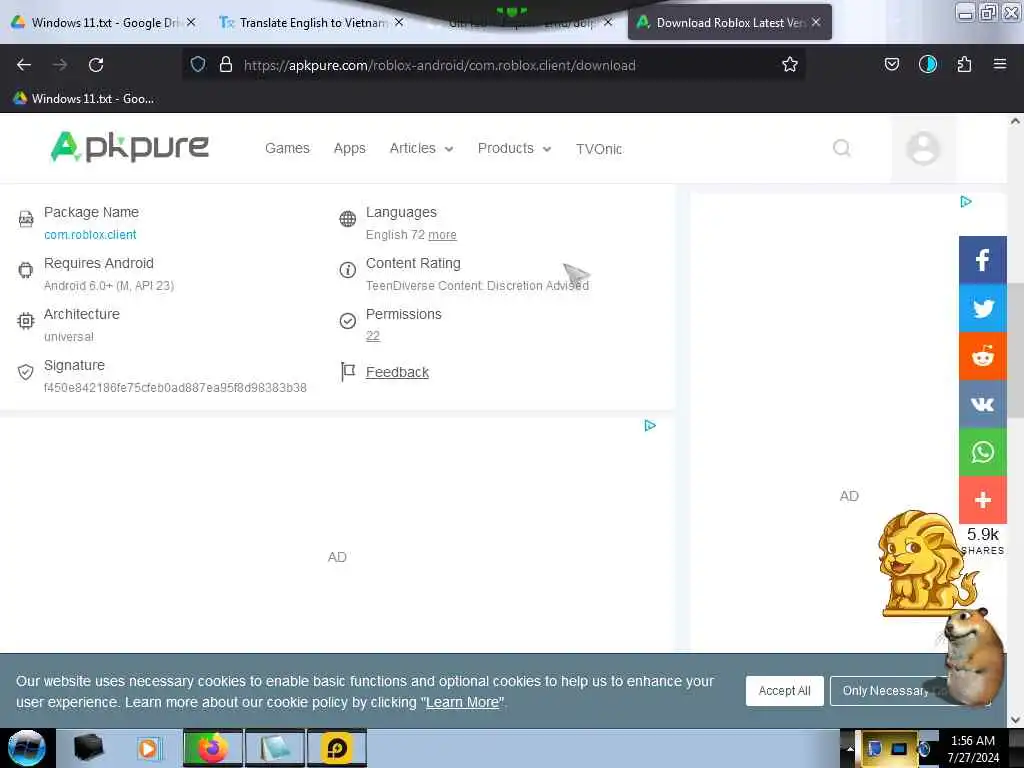Click the Languages globe icon

click(x=347, y=219)
